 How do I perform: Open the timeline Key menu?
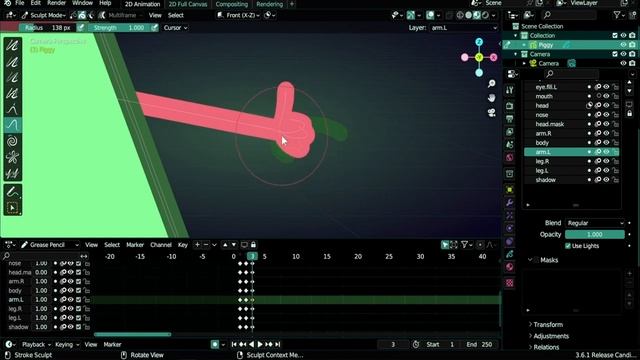182,245
